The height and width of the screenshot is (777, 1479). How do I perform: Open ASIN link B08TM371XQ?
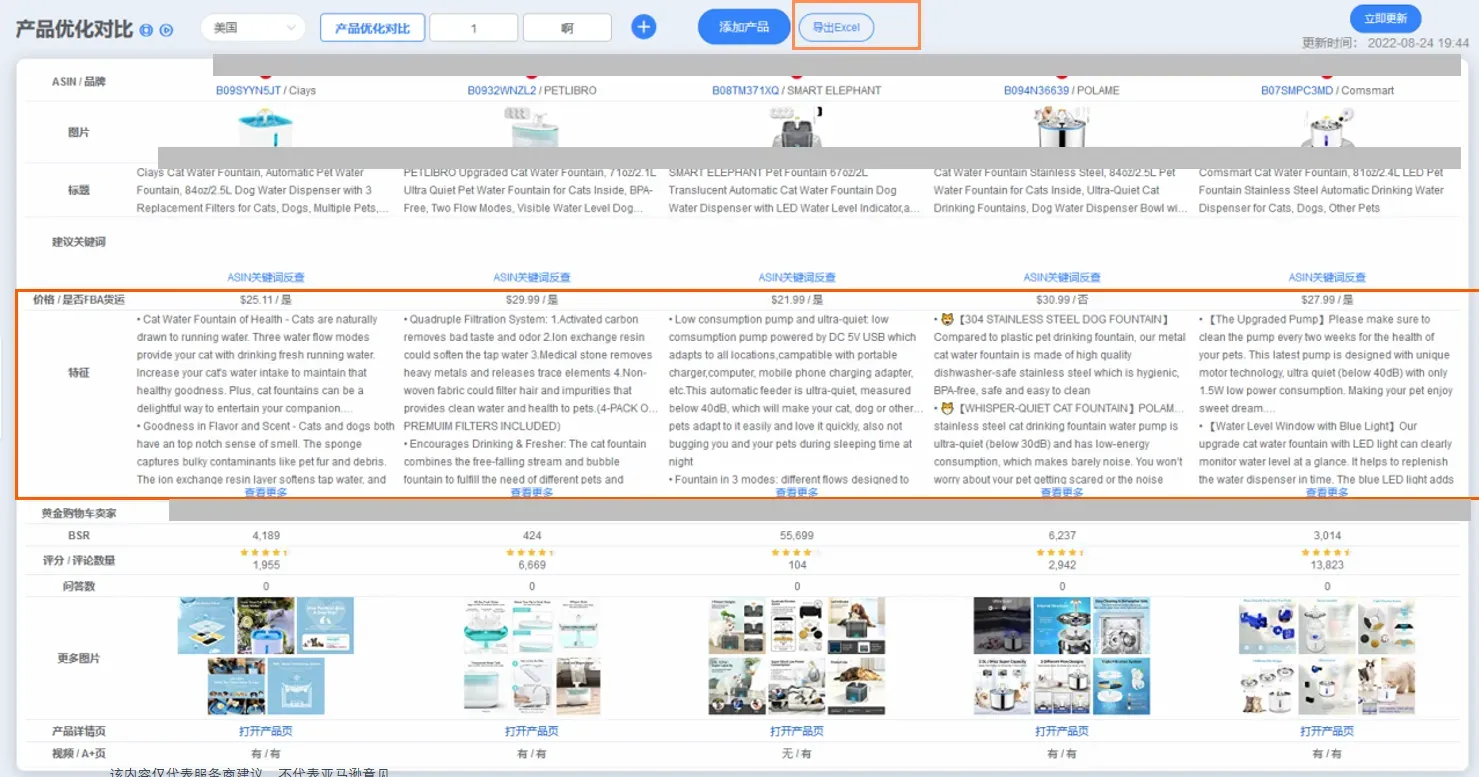point(745,90)
